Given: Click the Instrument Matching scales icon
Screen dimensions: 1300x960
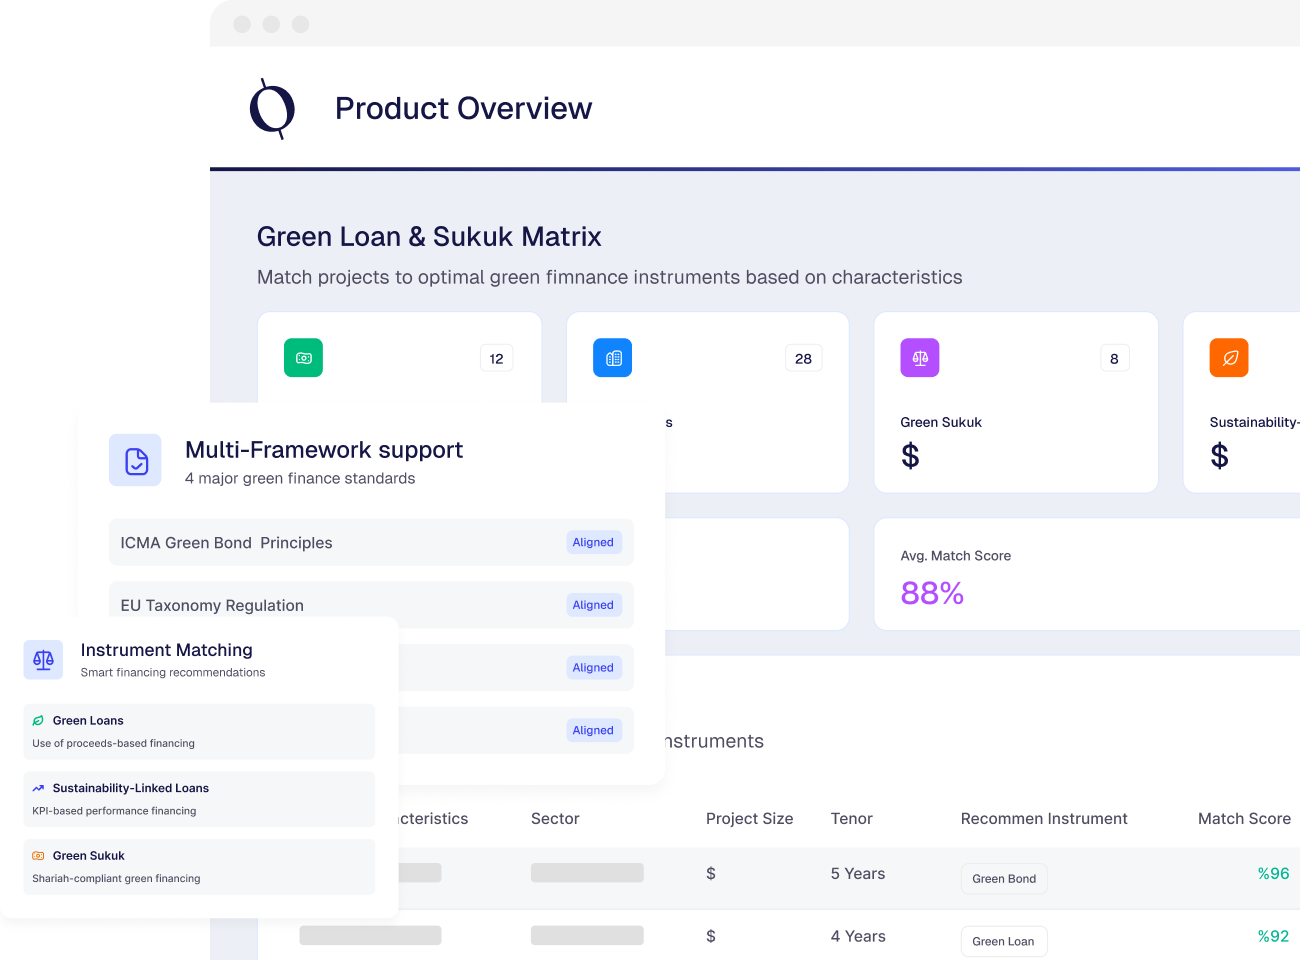Looking at the screenshot, I should point(43,660).
